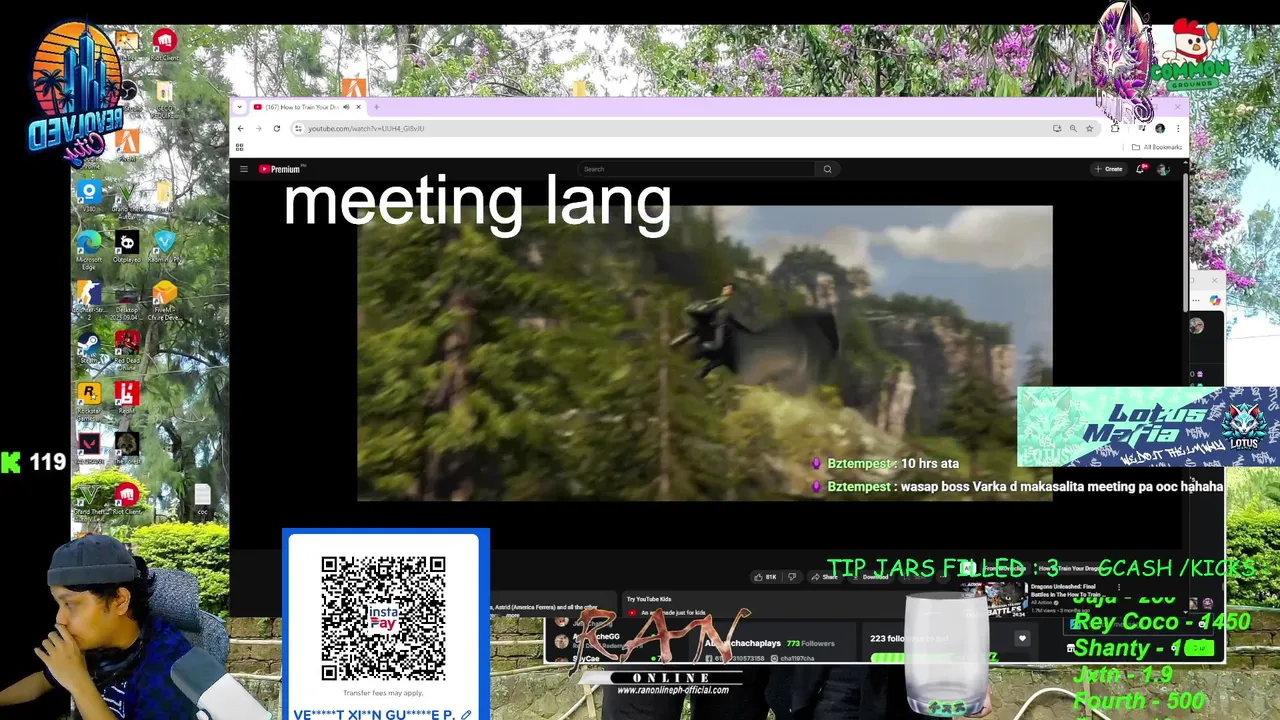
Task: Open the Chrome profile avatar
Action: 1160,128
